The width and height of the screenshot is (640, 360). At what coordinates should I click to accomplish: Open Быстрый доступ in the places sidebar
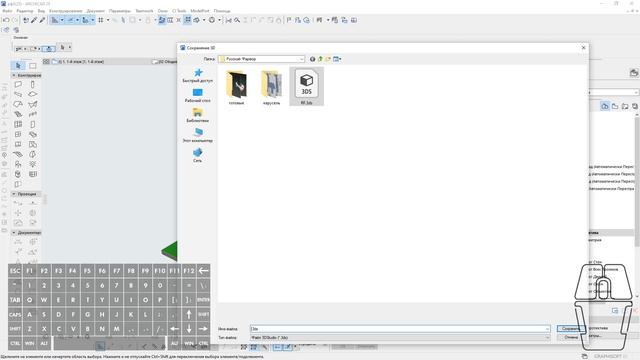pyautogui.click(x=198, y=76)
